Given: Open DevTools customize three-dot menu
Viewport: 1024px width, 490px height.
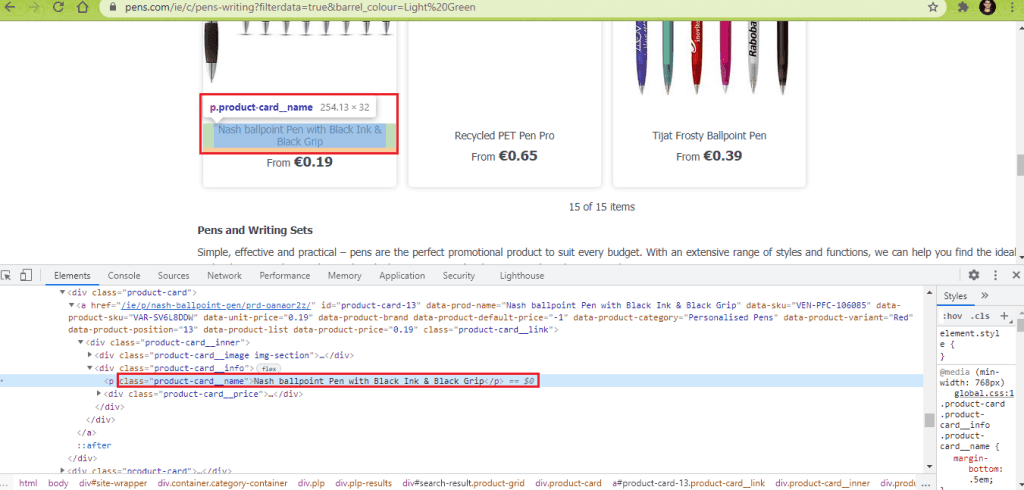Looking at the screenshot, I should [x=996, y=275].
